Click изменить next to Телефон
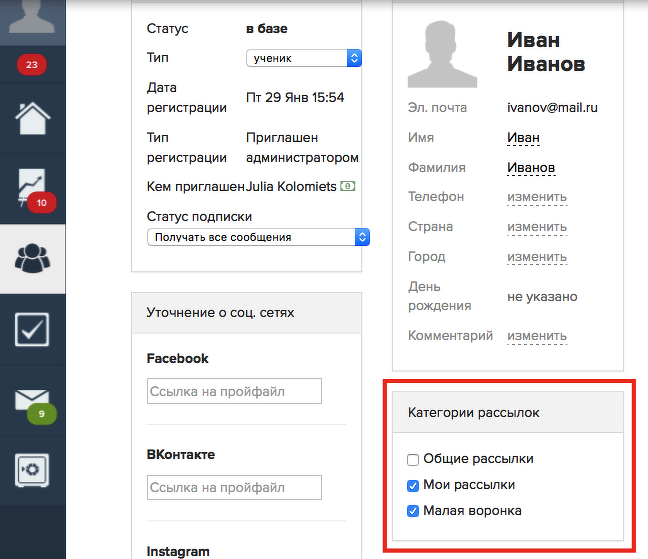Screen dimensions: 648x559 tap(537, 197)
